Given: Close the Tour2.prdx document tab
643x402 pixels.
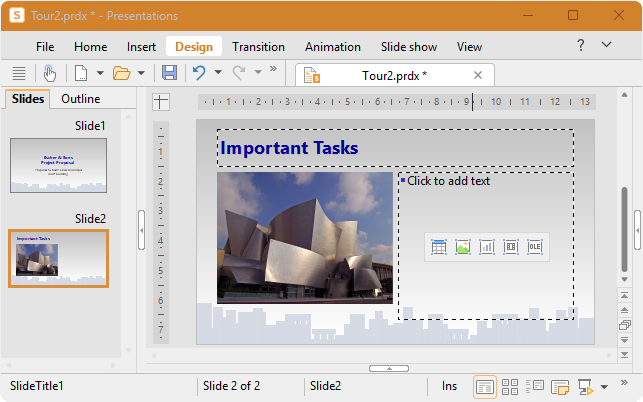Looking at the screenshot, I should 478,75.
